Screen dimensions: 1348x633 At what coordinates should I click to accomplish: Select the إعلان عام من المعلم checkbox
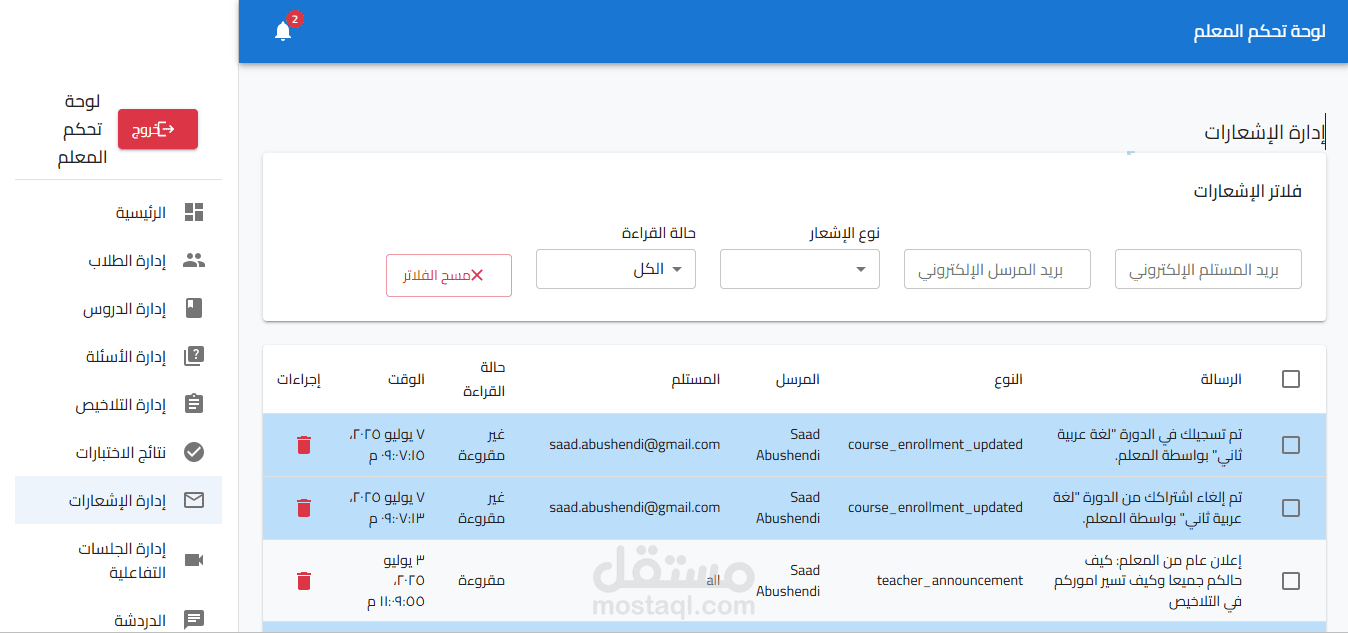(1291, 580)
